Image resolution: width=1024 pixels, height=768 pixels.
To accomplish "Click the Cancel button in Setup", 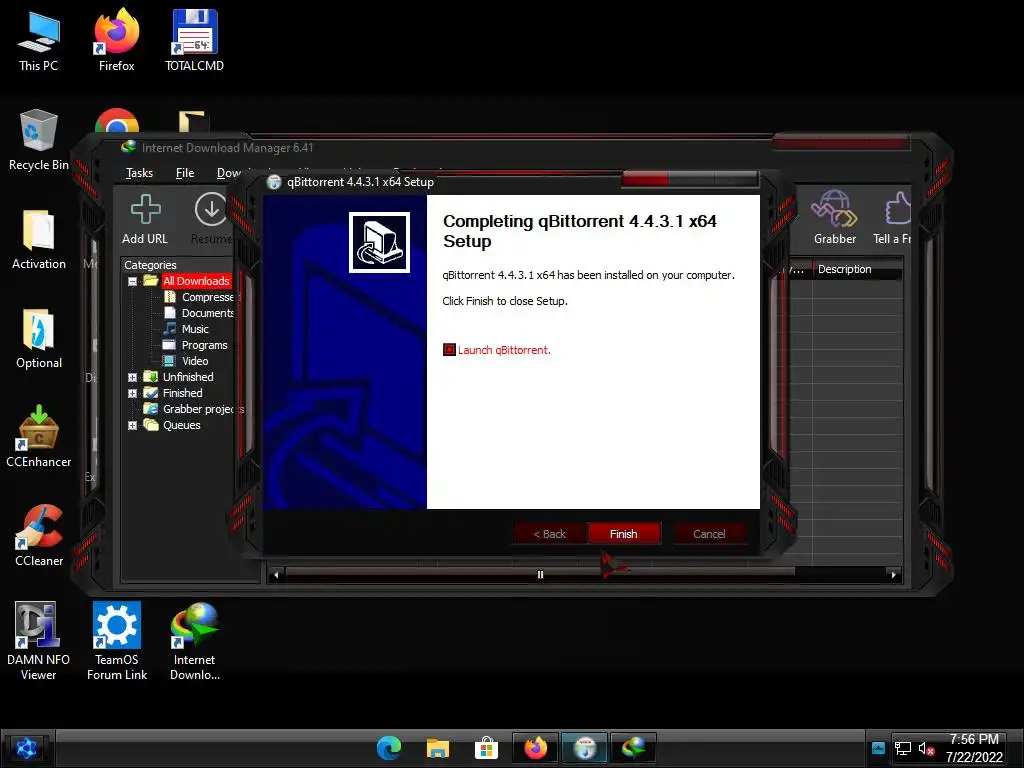I will click(x=709, y=534).
